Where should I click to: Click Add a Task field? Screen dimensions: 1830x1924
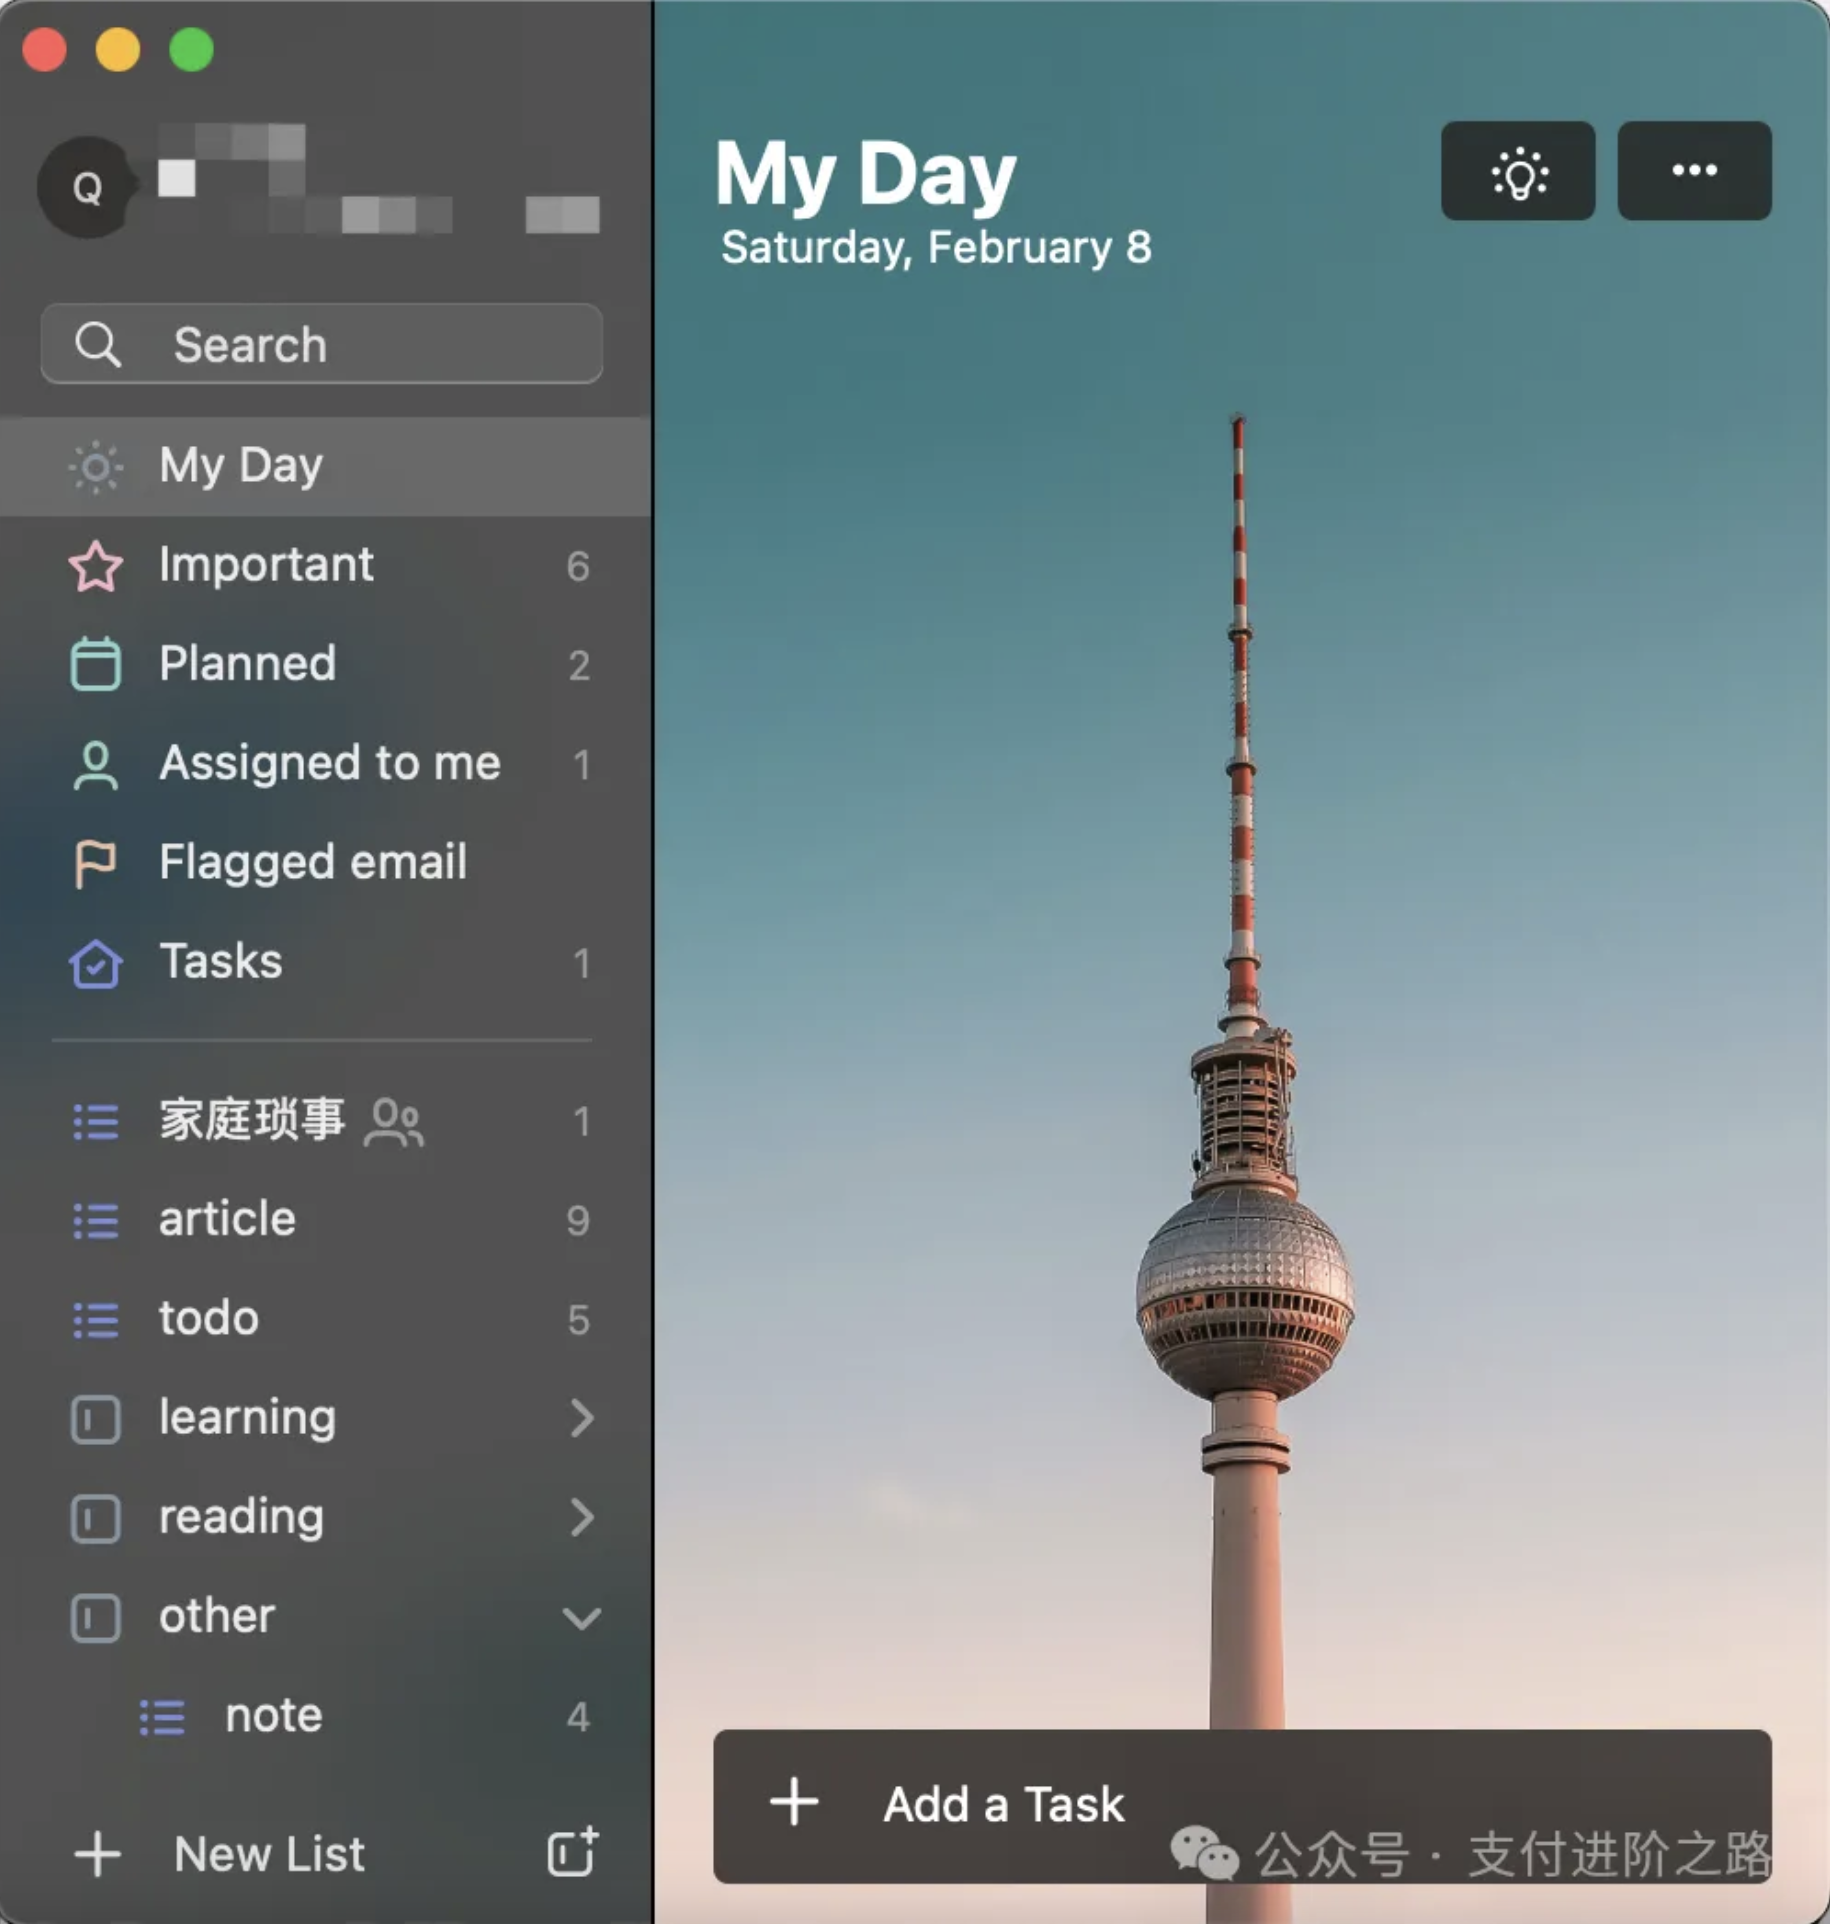click(x=1004, y=1805)
